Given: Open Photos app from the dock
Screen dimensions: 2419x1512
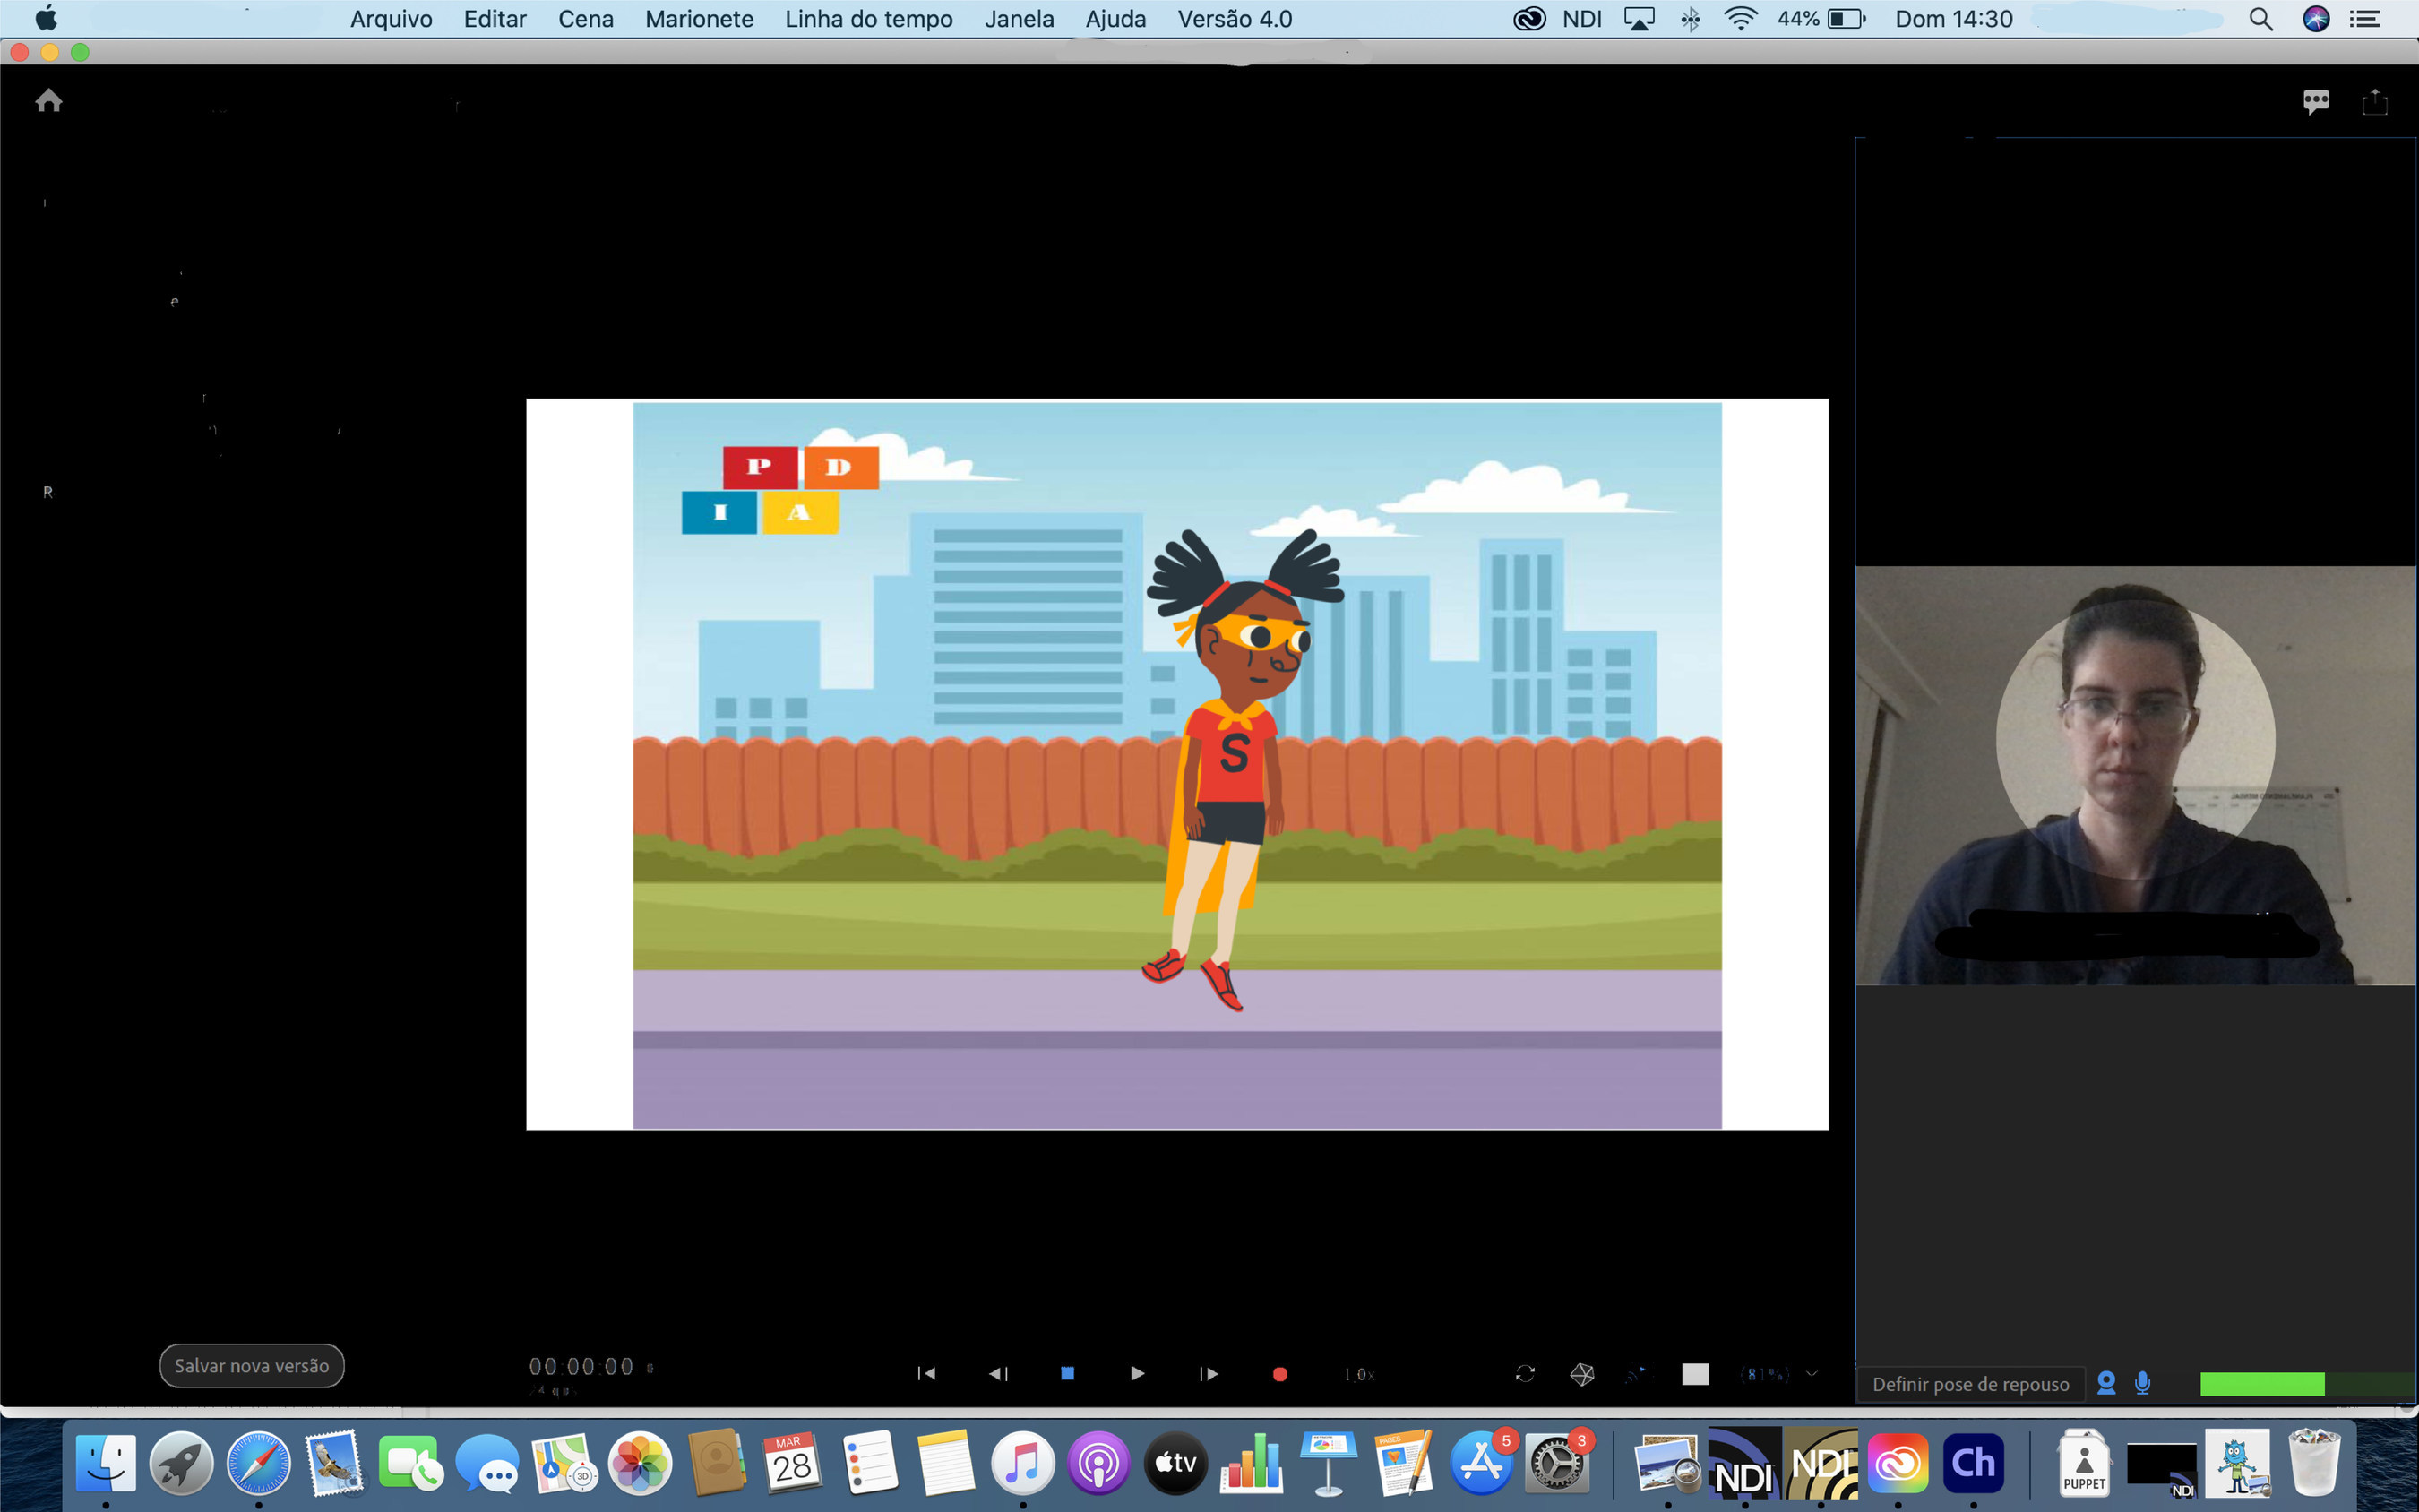Looking at the screenshot, I should (x=640, y=1463).
